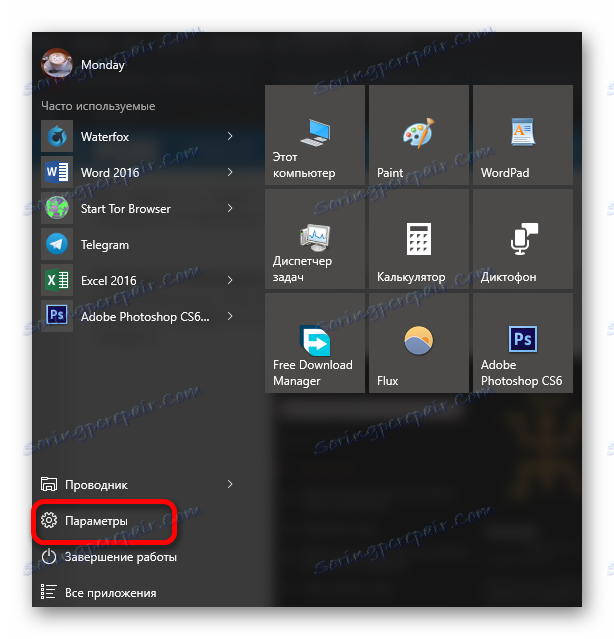Expand the Word 2016 jump list arrow
Screen dimensions: 614x639
(230, 172)
